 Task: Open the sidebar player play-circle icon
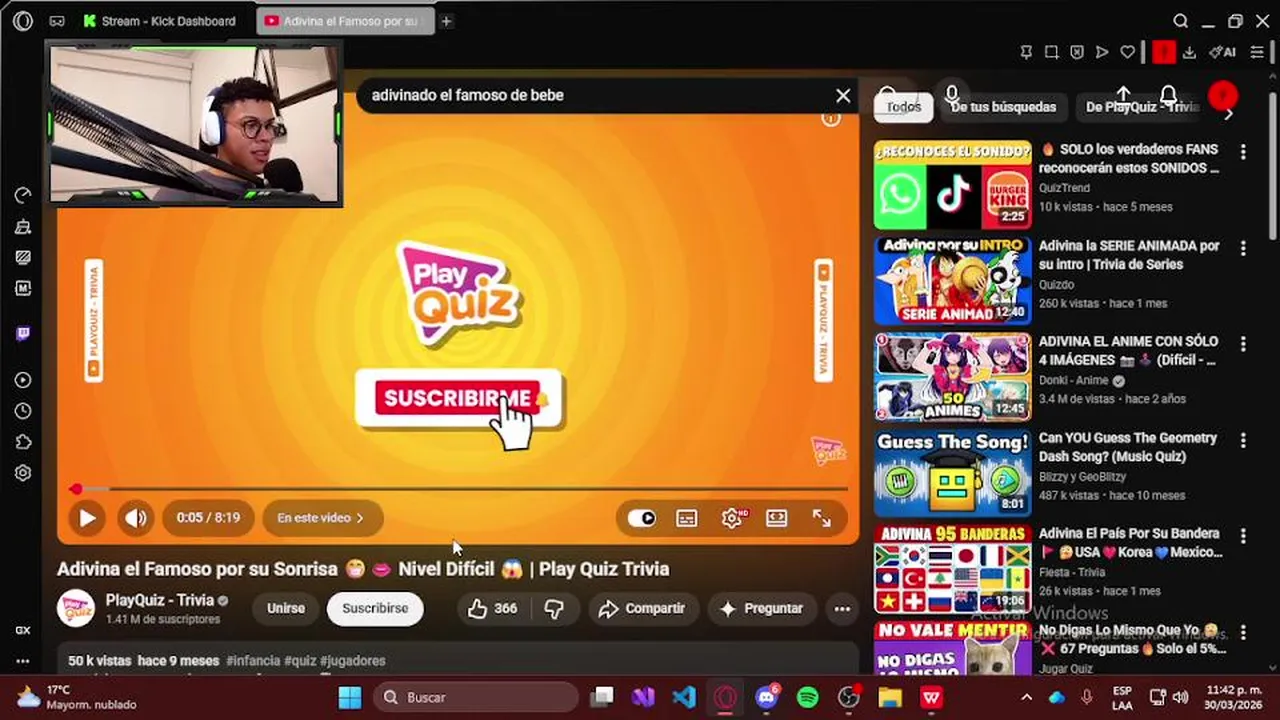(x=23, y=380)
